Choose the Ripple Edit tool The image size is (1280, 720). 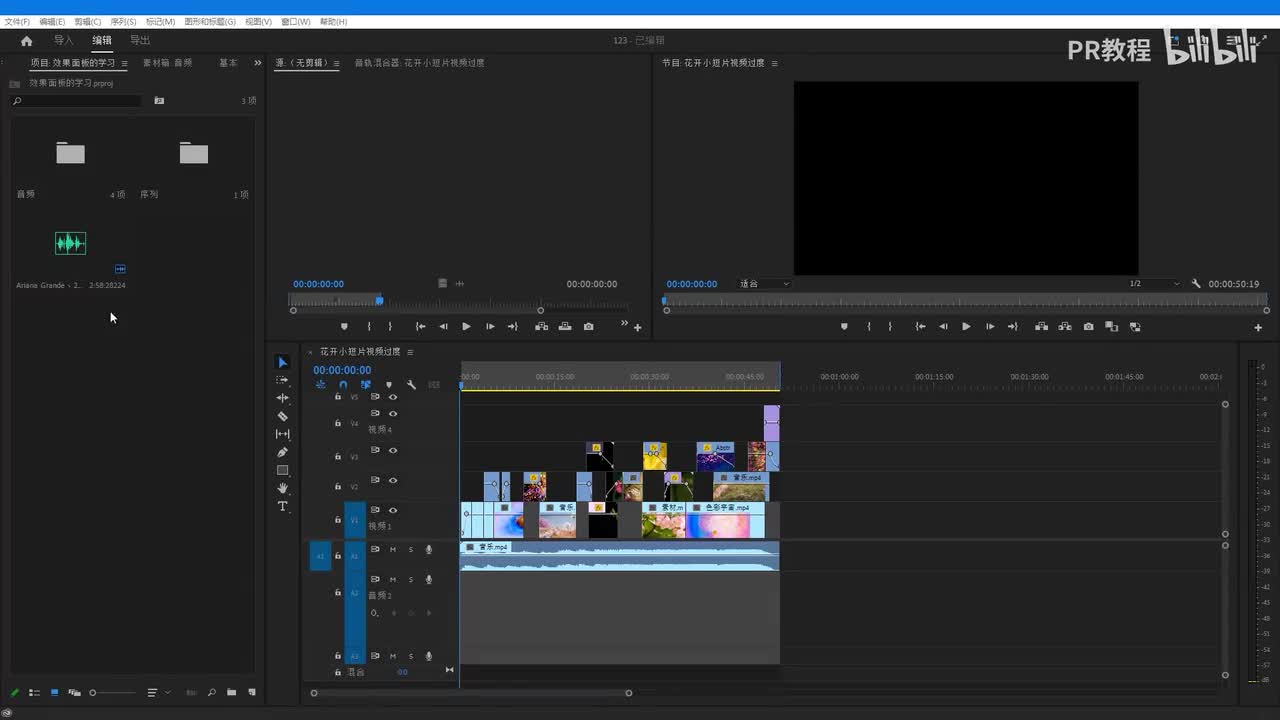283,398
